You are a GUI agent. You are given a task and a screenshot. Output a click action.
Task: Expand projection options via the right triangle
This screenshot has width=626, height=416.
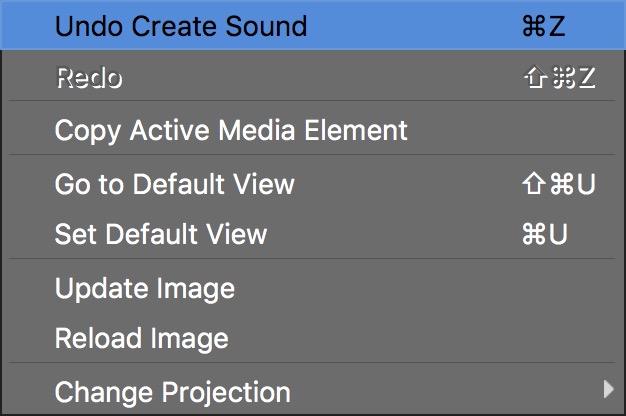(608, 388)
